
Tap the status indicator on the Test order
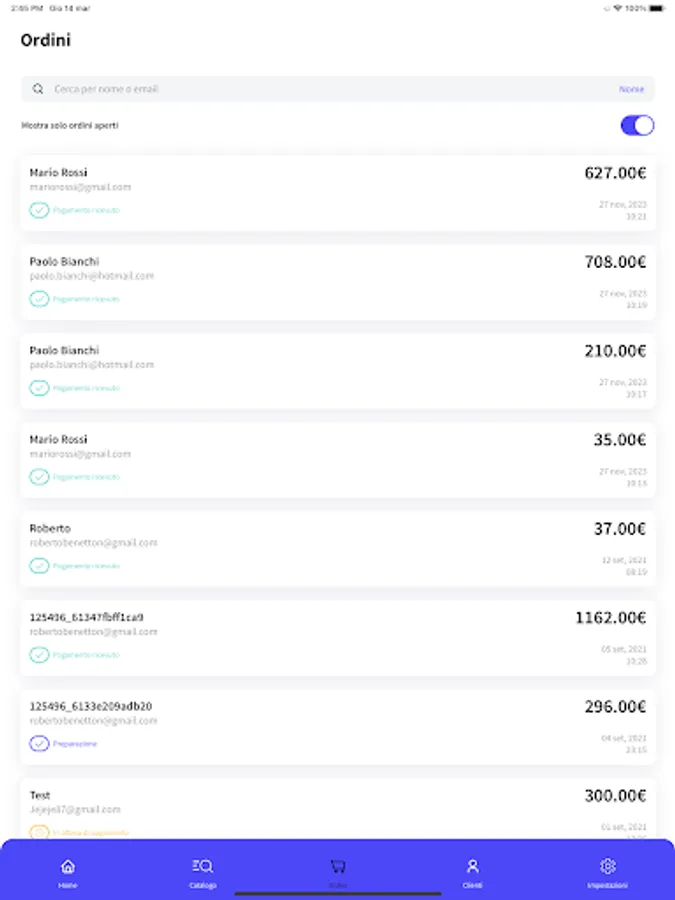coord(40,833)
